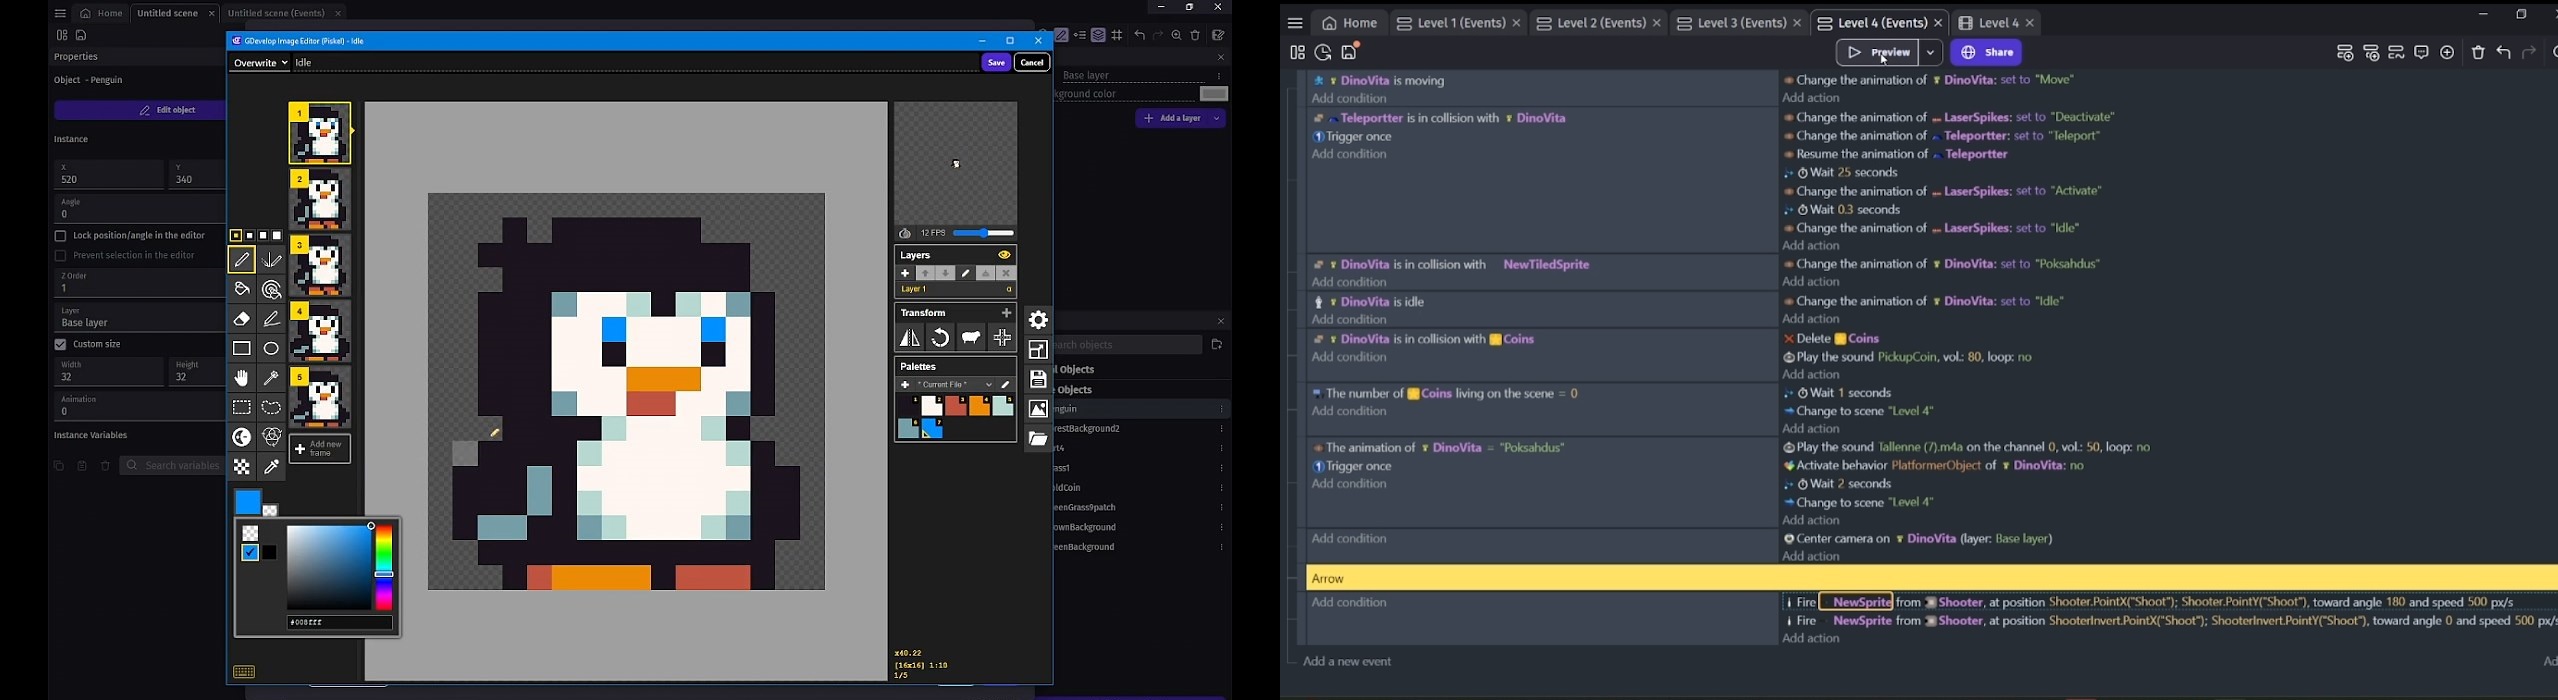Screen dimensions: 2558x700
Task: Click the Cancel button in Piskel
Action: click(x=1032, y=63)
